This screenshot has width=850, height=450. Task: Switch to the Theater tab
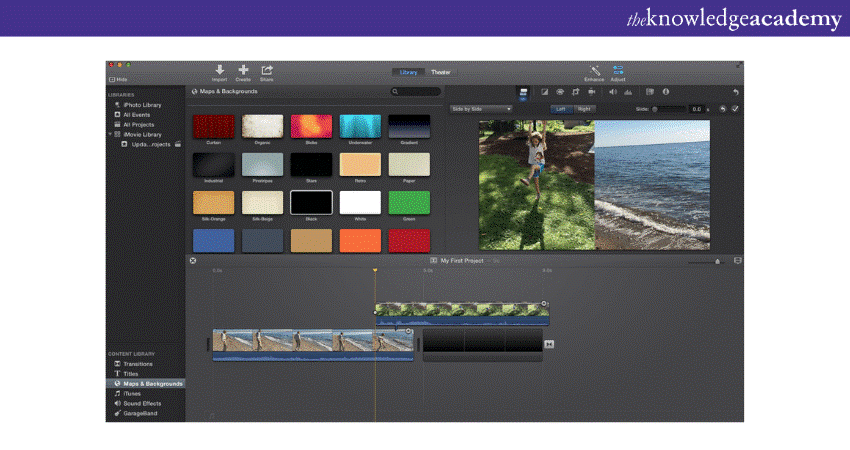click(441, 72)
